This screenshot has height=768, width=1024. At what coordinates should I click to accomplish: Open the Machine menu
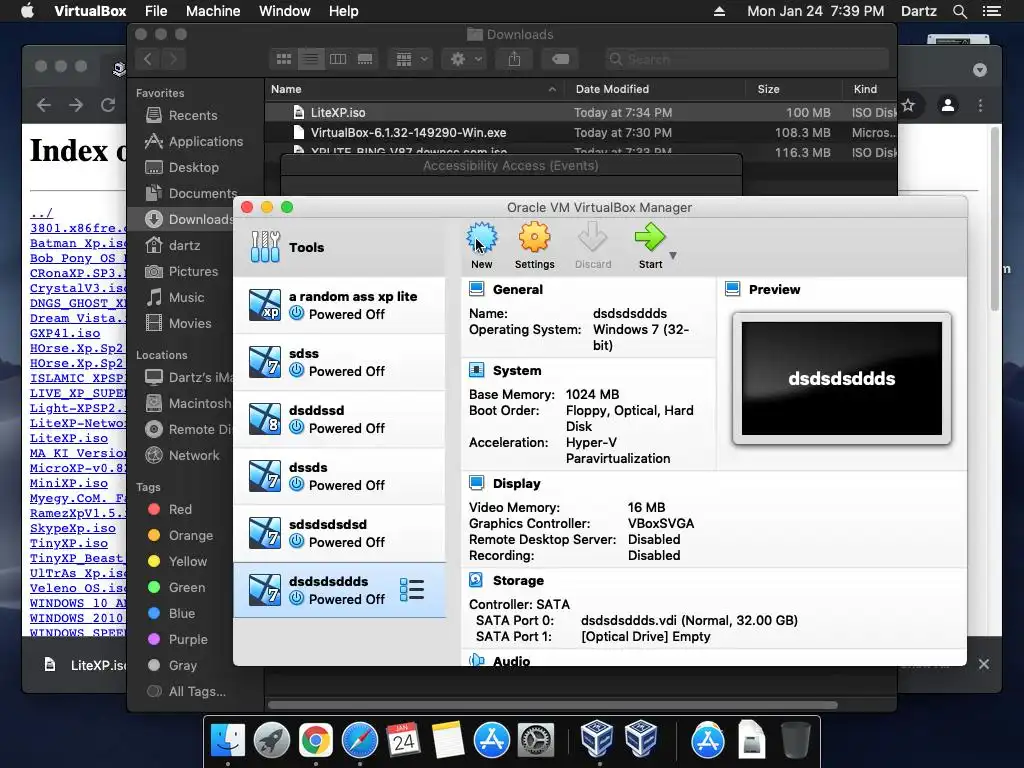[x=213, y=11]
